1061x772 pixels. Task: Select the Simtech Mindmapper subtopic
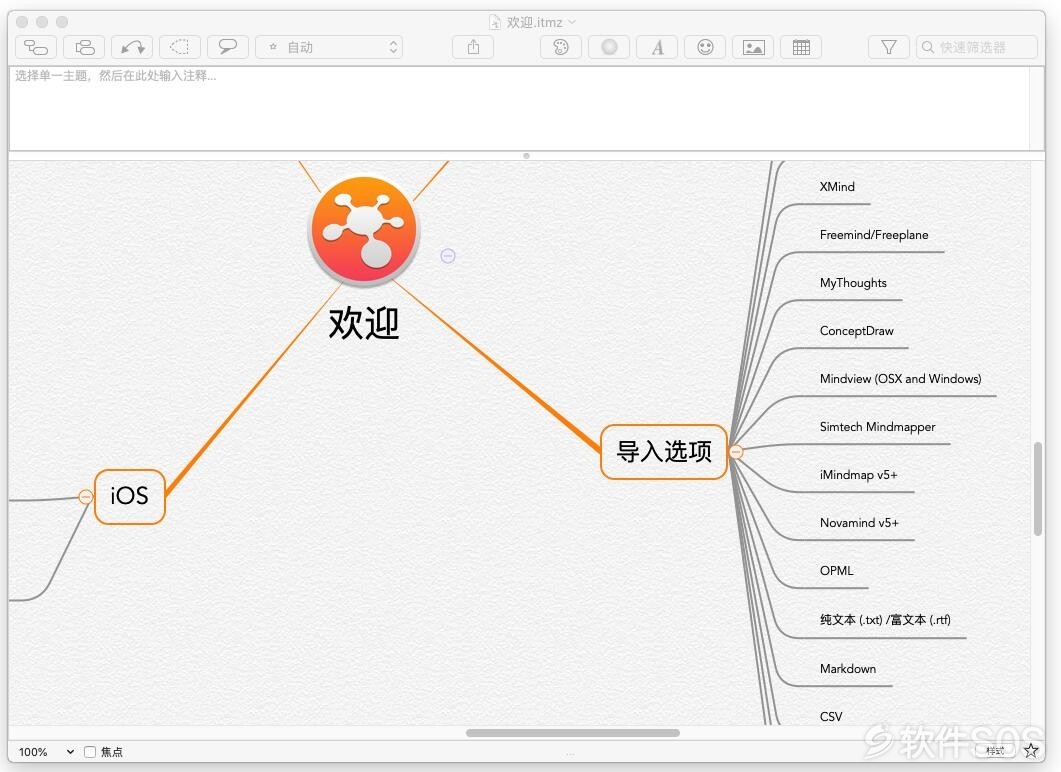tap(878, 427)
